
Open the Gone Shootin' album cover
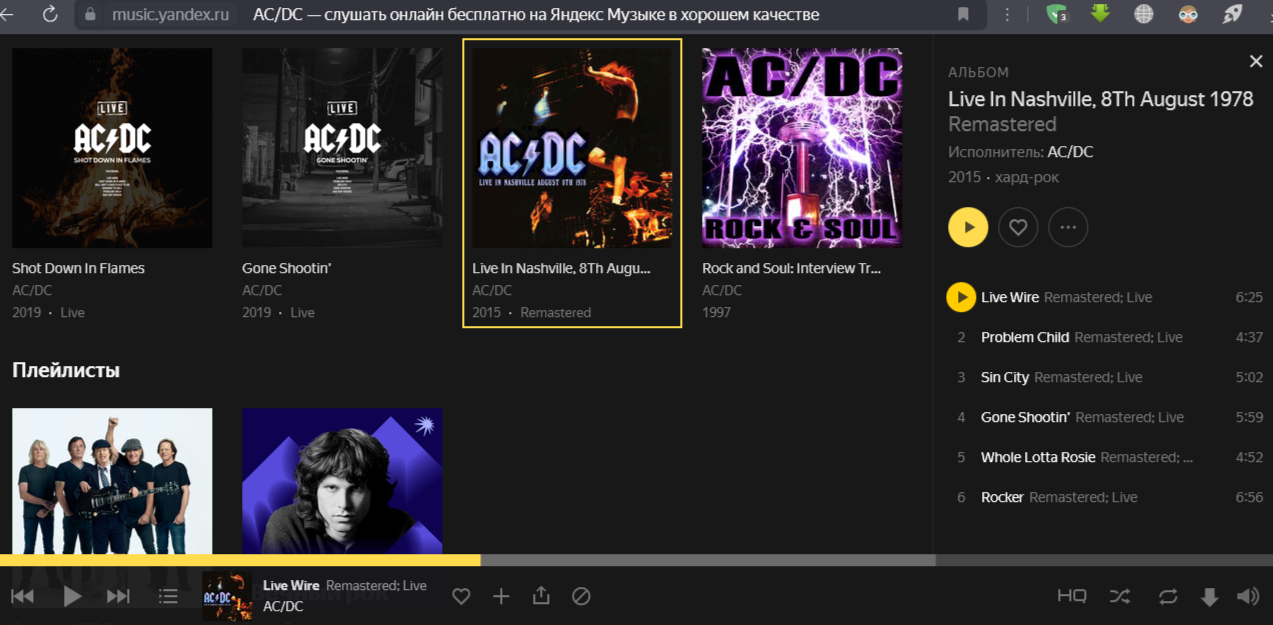pyautogui.click(x=342, y=148)
